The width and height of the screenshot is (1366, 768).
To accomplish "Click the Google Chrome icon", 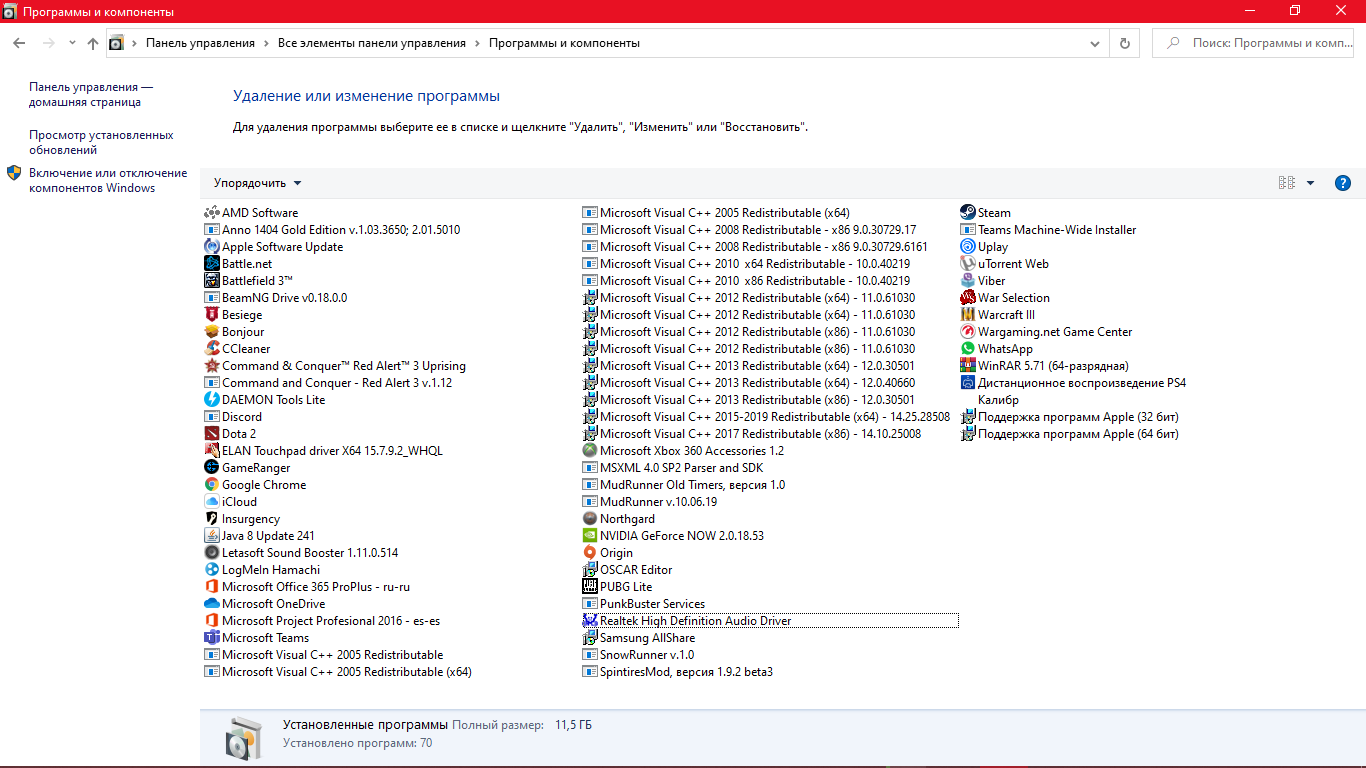I will 211,485.
